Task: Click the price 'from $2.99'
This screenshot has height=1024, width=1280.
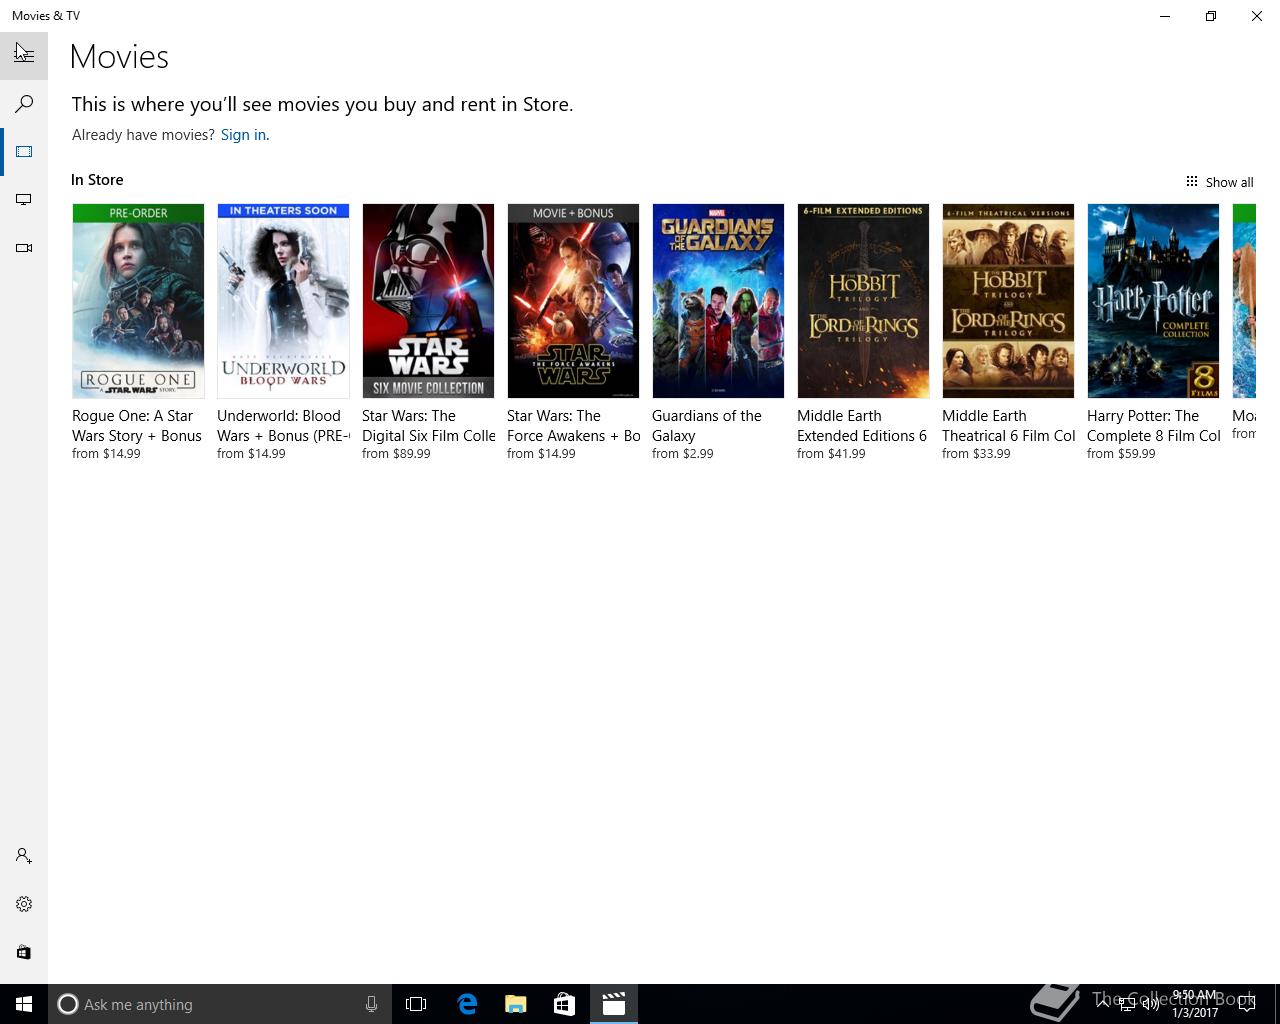Action: pyautogui.click(x=683, y=454)
